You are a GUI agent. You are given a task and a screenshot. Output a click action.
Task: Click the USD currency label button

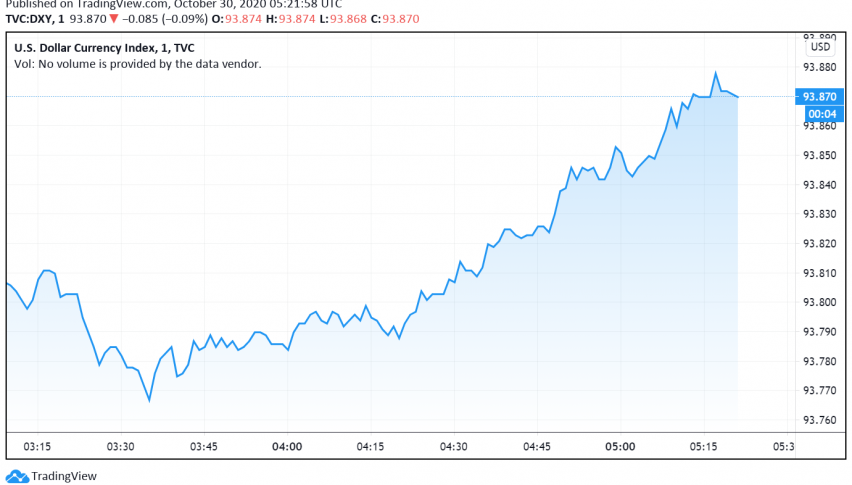[820, 47]
